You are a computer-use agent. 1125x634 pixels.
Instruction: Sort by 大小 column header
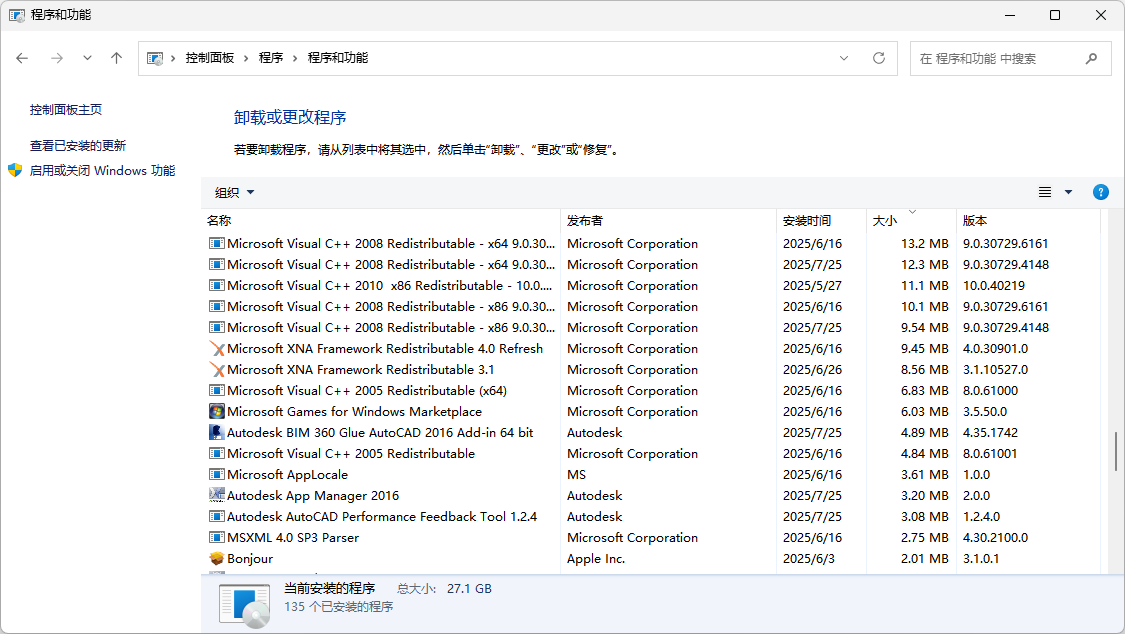(x=911, y=221)
